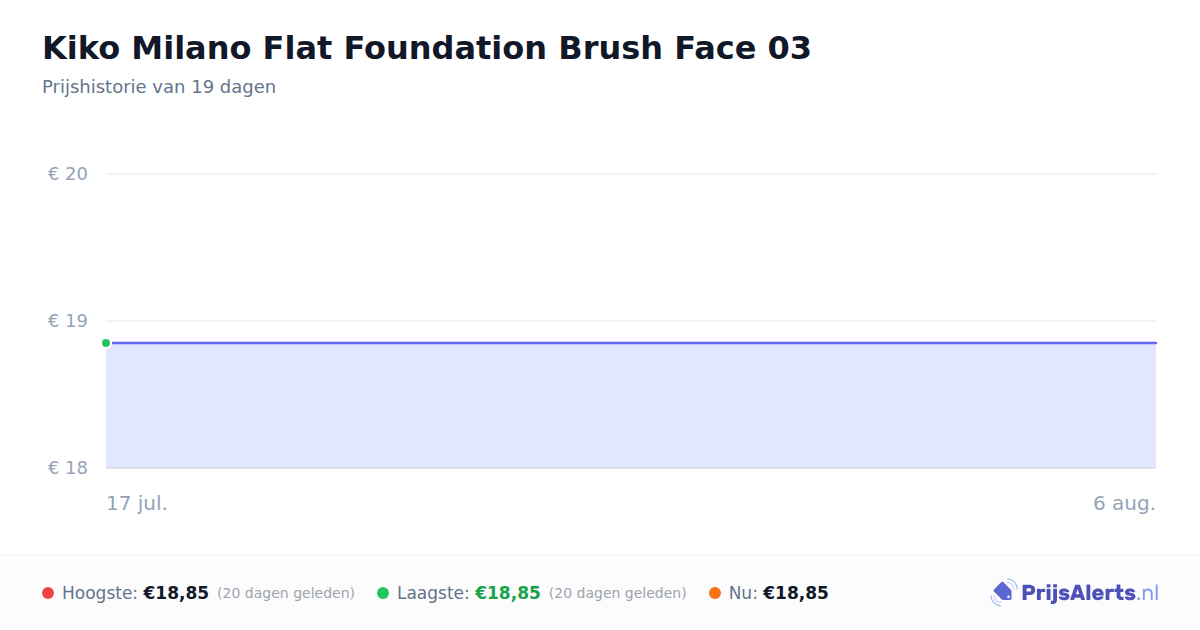The height and width of the screenshot is (630, 1200).
Task: Click the Hoogste €18,85 price value
Action: (176, 593)
